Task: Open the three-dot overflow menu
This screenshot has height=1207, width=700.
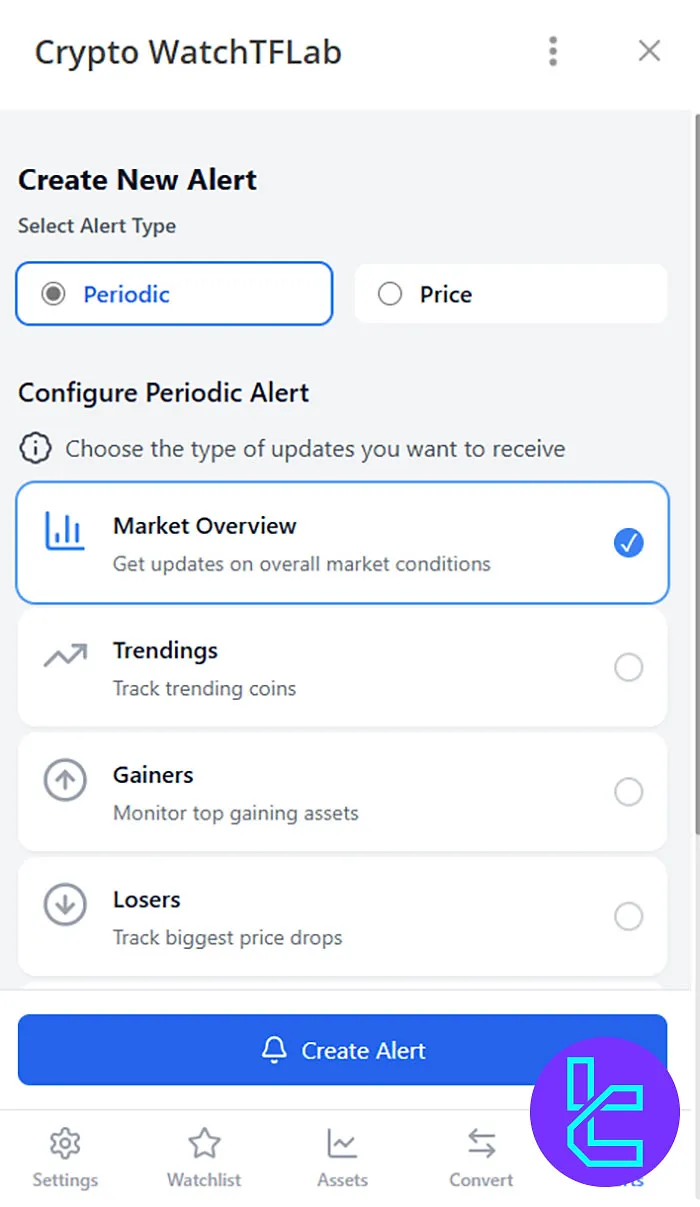Action: [553, 50]
